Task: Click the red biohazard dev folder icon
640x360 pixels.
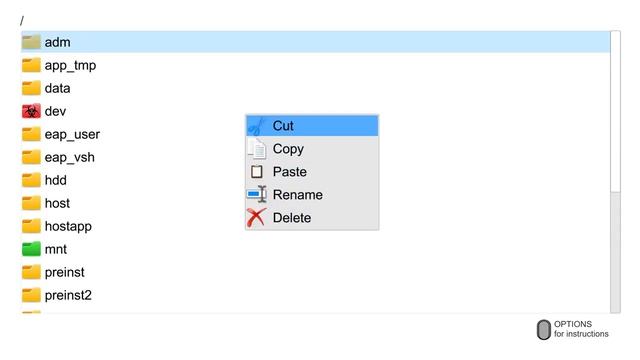Action: coord(31,111)
